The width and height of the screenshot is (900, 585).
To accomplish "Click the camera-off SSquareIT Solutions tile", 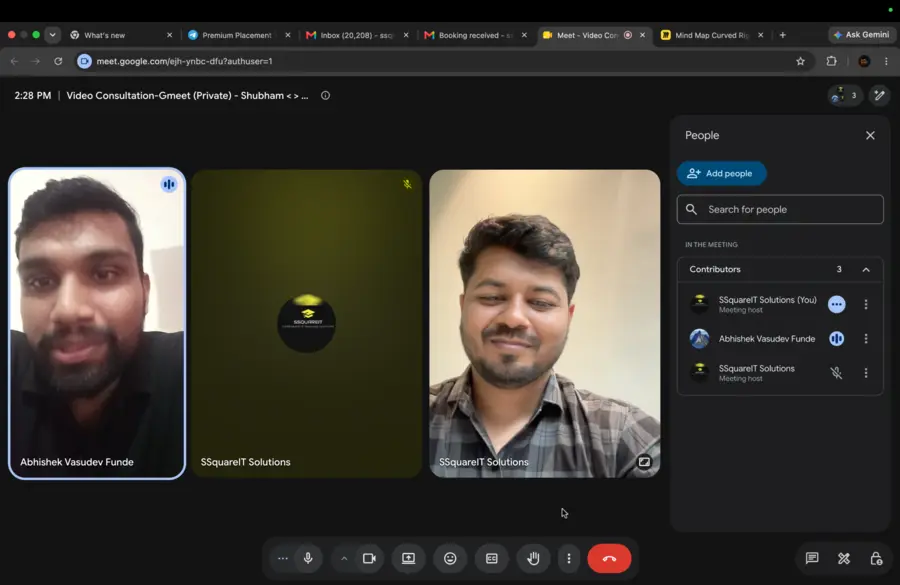I will (307, 323).
